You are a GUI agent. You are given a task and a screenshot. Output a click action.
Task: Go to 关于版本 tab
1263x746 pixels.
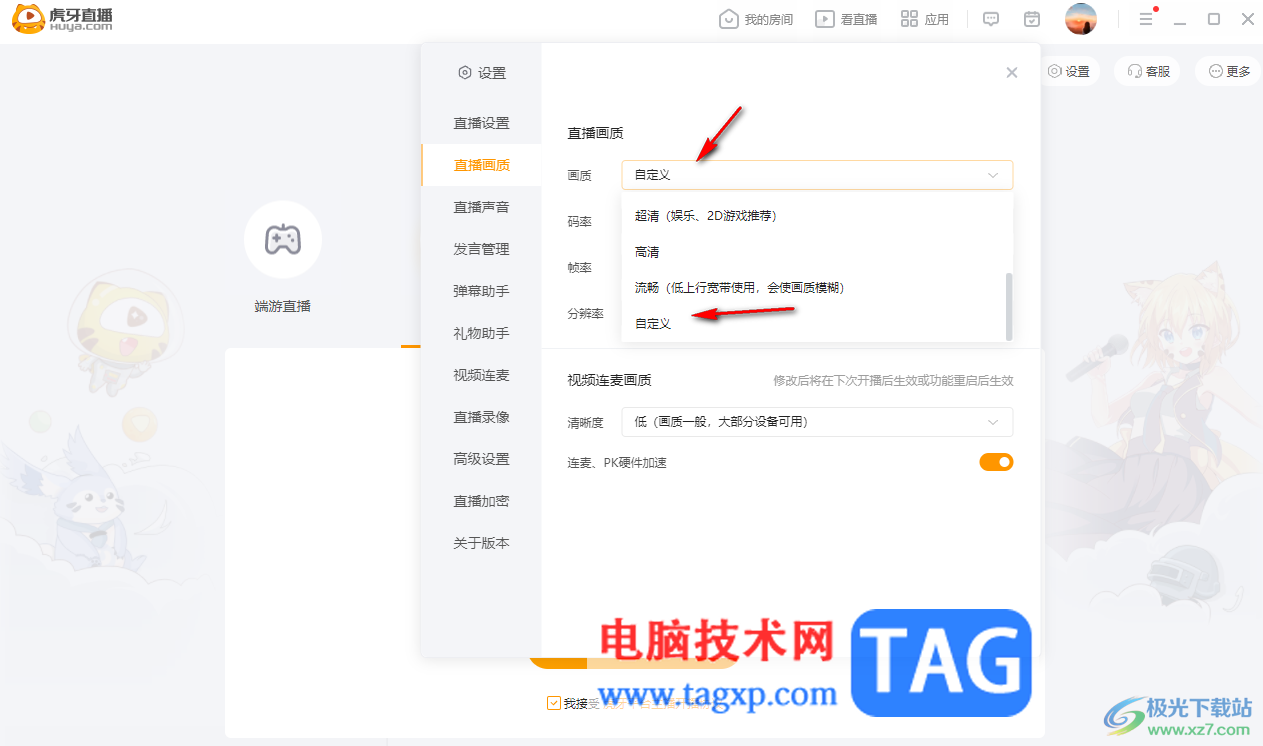pyautogui.click(x=481, y=543)
